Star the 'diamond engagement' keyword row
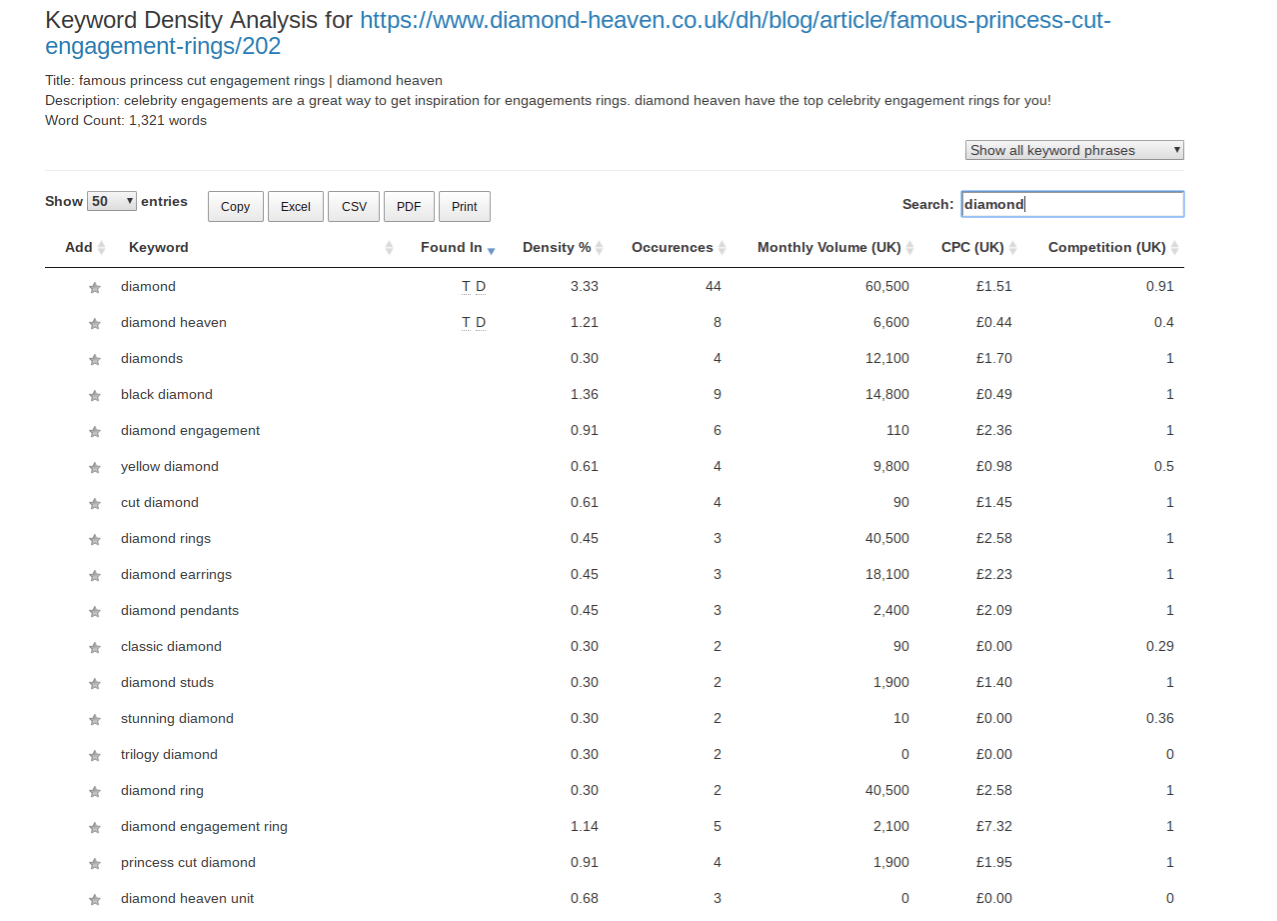 pos(95,432)
